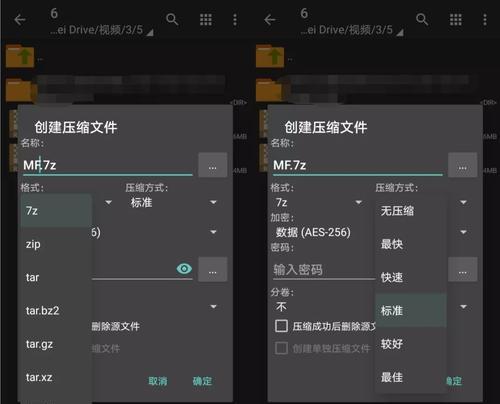Image resolution: width=500 pixels, height=404 pixels.
Task: Edit archive name MF.7z in right dialog
Action: click(358, 165)
